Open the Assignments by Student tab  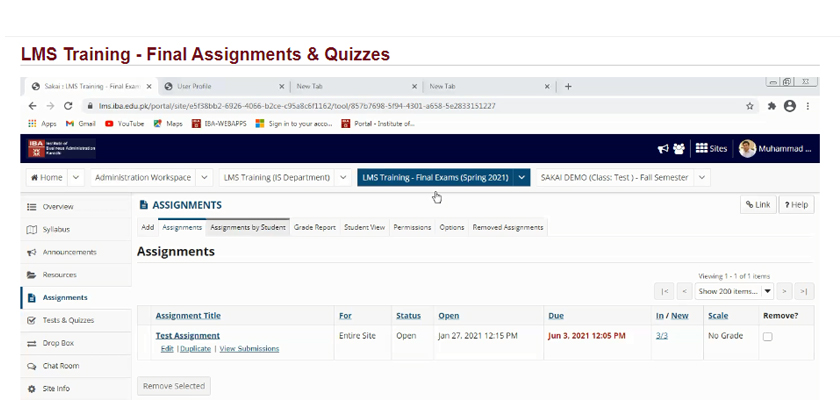(248, 227)
